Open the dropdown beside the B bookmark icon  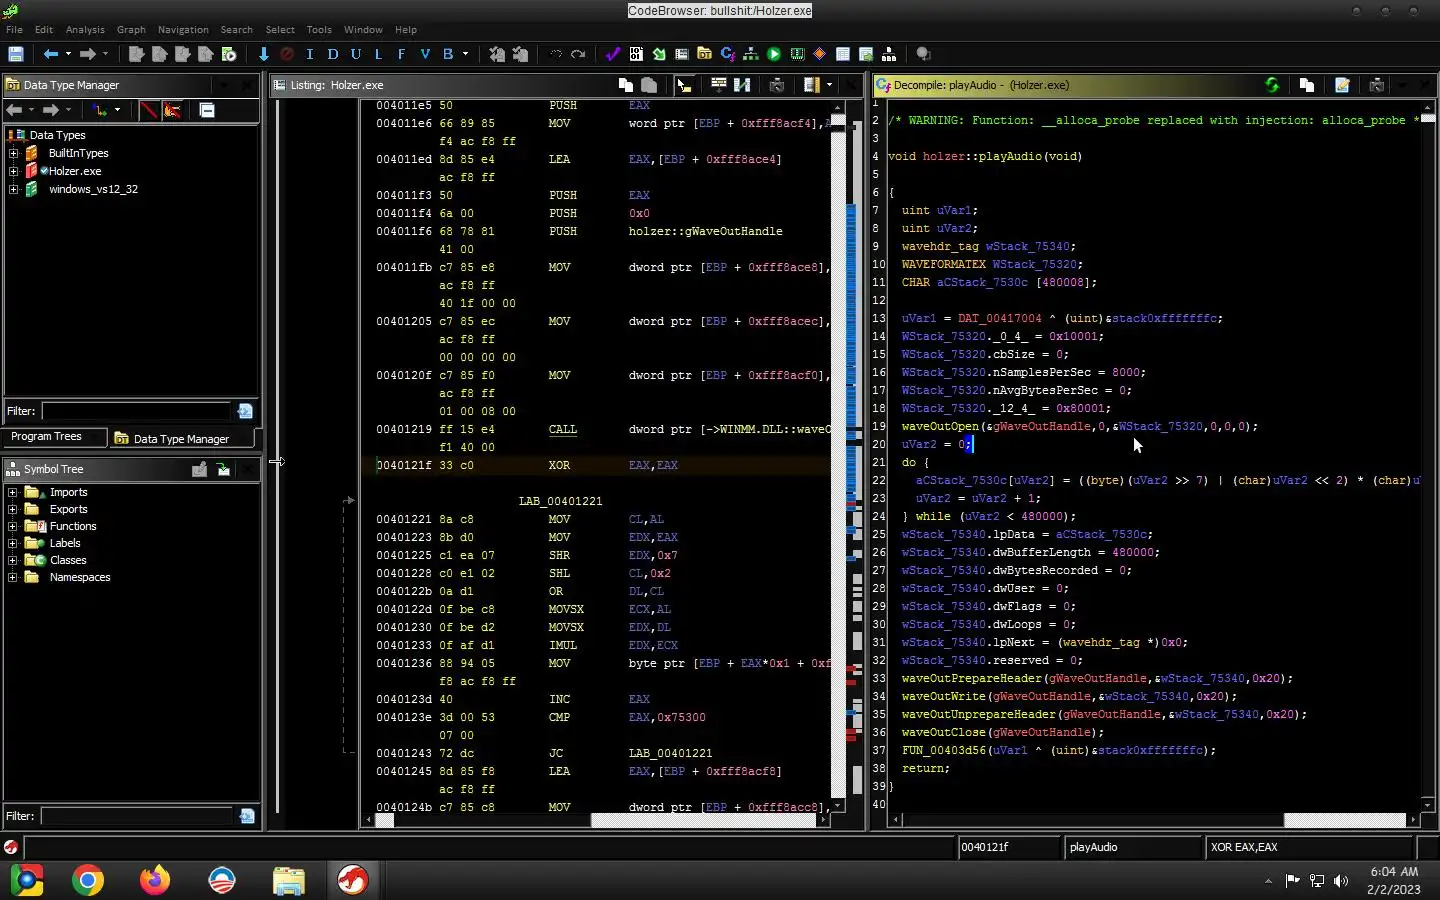point(465,54)
